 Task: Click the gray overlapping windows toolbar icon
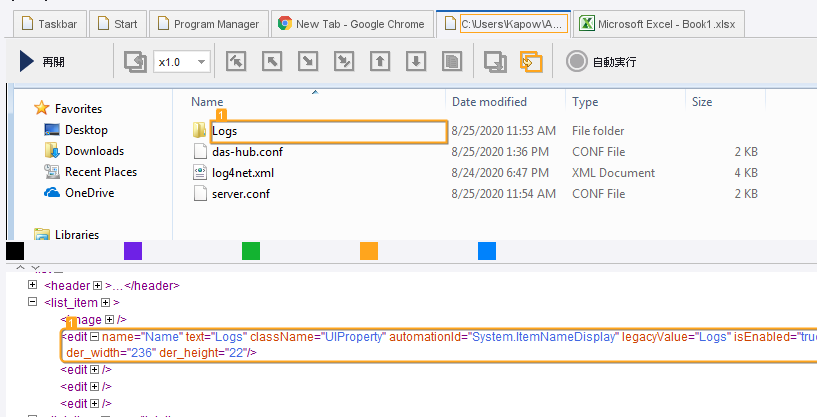[495, 62]
